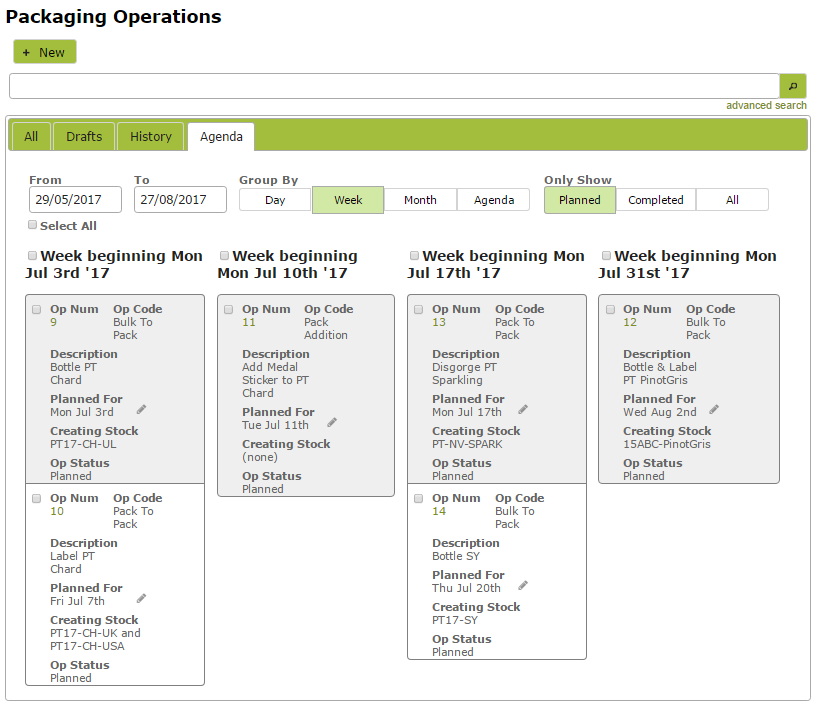
Task: Click Packaging Operations page heading
Action: pyautogui.click(x=113, y=16)
